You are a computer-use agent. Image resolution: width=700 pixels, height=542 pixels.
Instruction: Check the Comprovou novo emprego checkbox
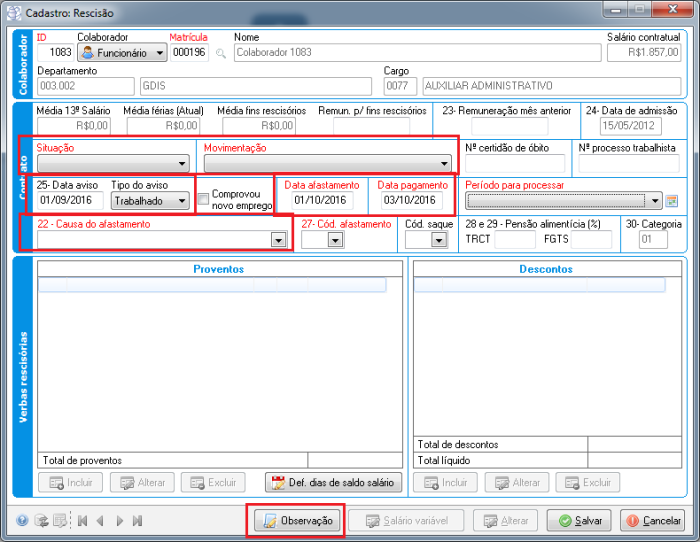(204, 198)
